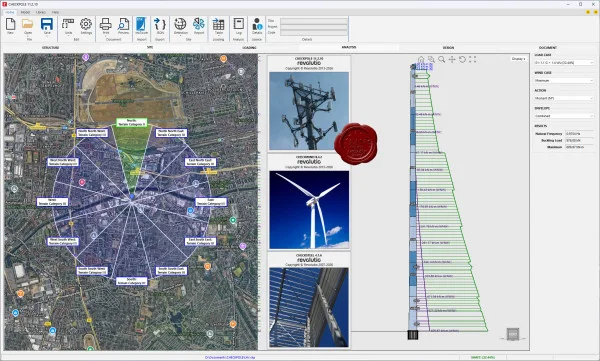Open the site Report icon
This screenshot has height=361, width=600.
(199, 25)
